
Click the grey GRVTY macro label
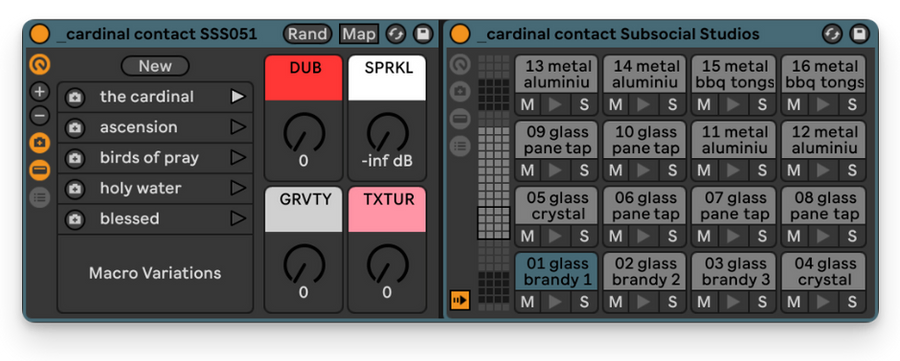tap(304, 209)
